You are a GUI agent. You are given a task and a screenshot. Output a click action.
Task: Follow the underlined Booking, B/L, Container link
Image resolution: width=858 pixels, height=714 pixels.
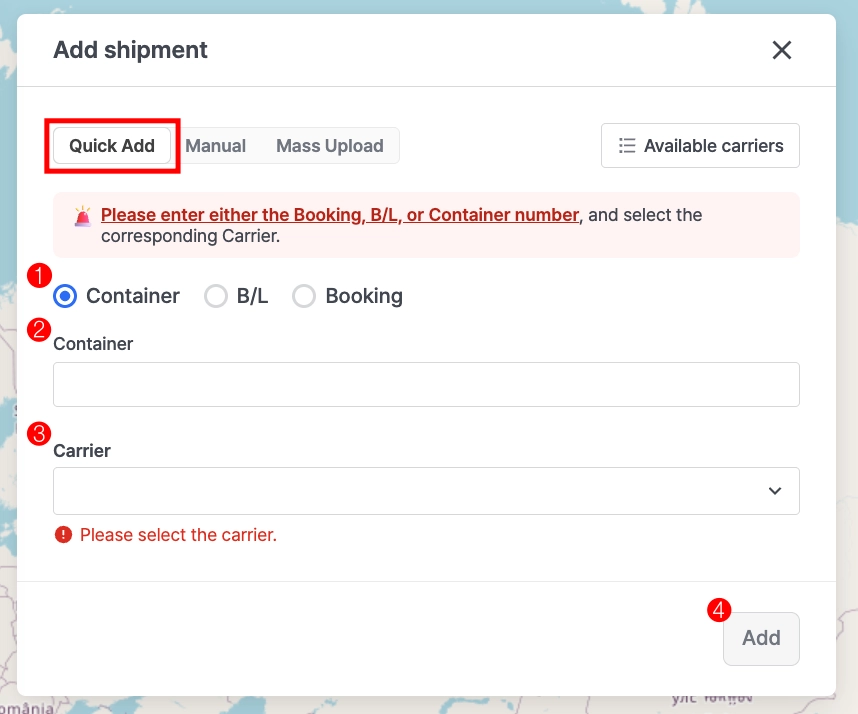pyautogui.click(x=340, y=215)
